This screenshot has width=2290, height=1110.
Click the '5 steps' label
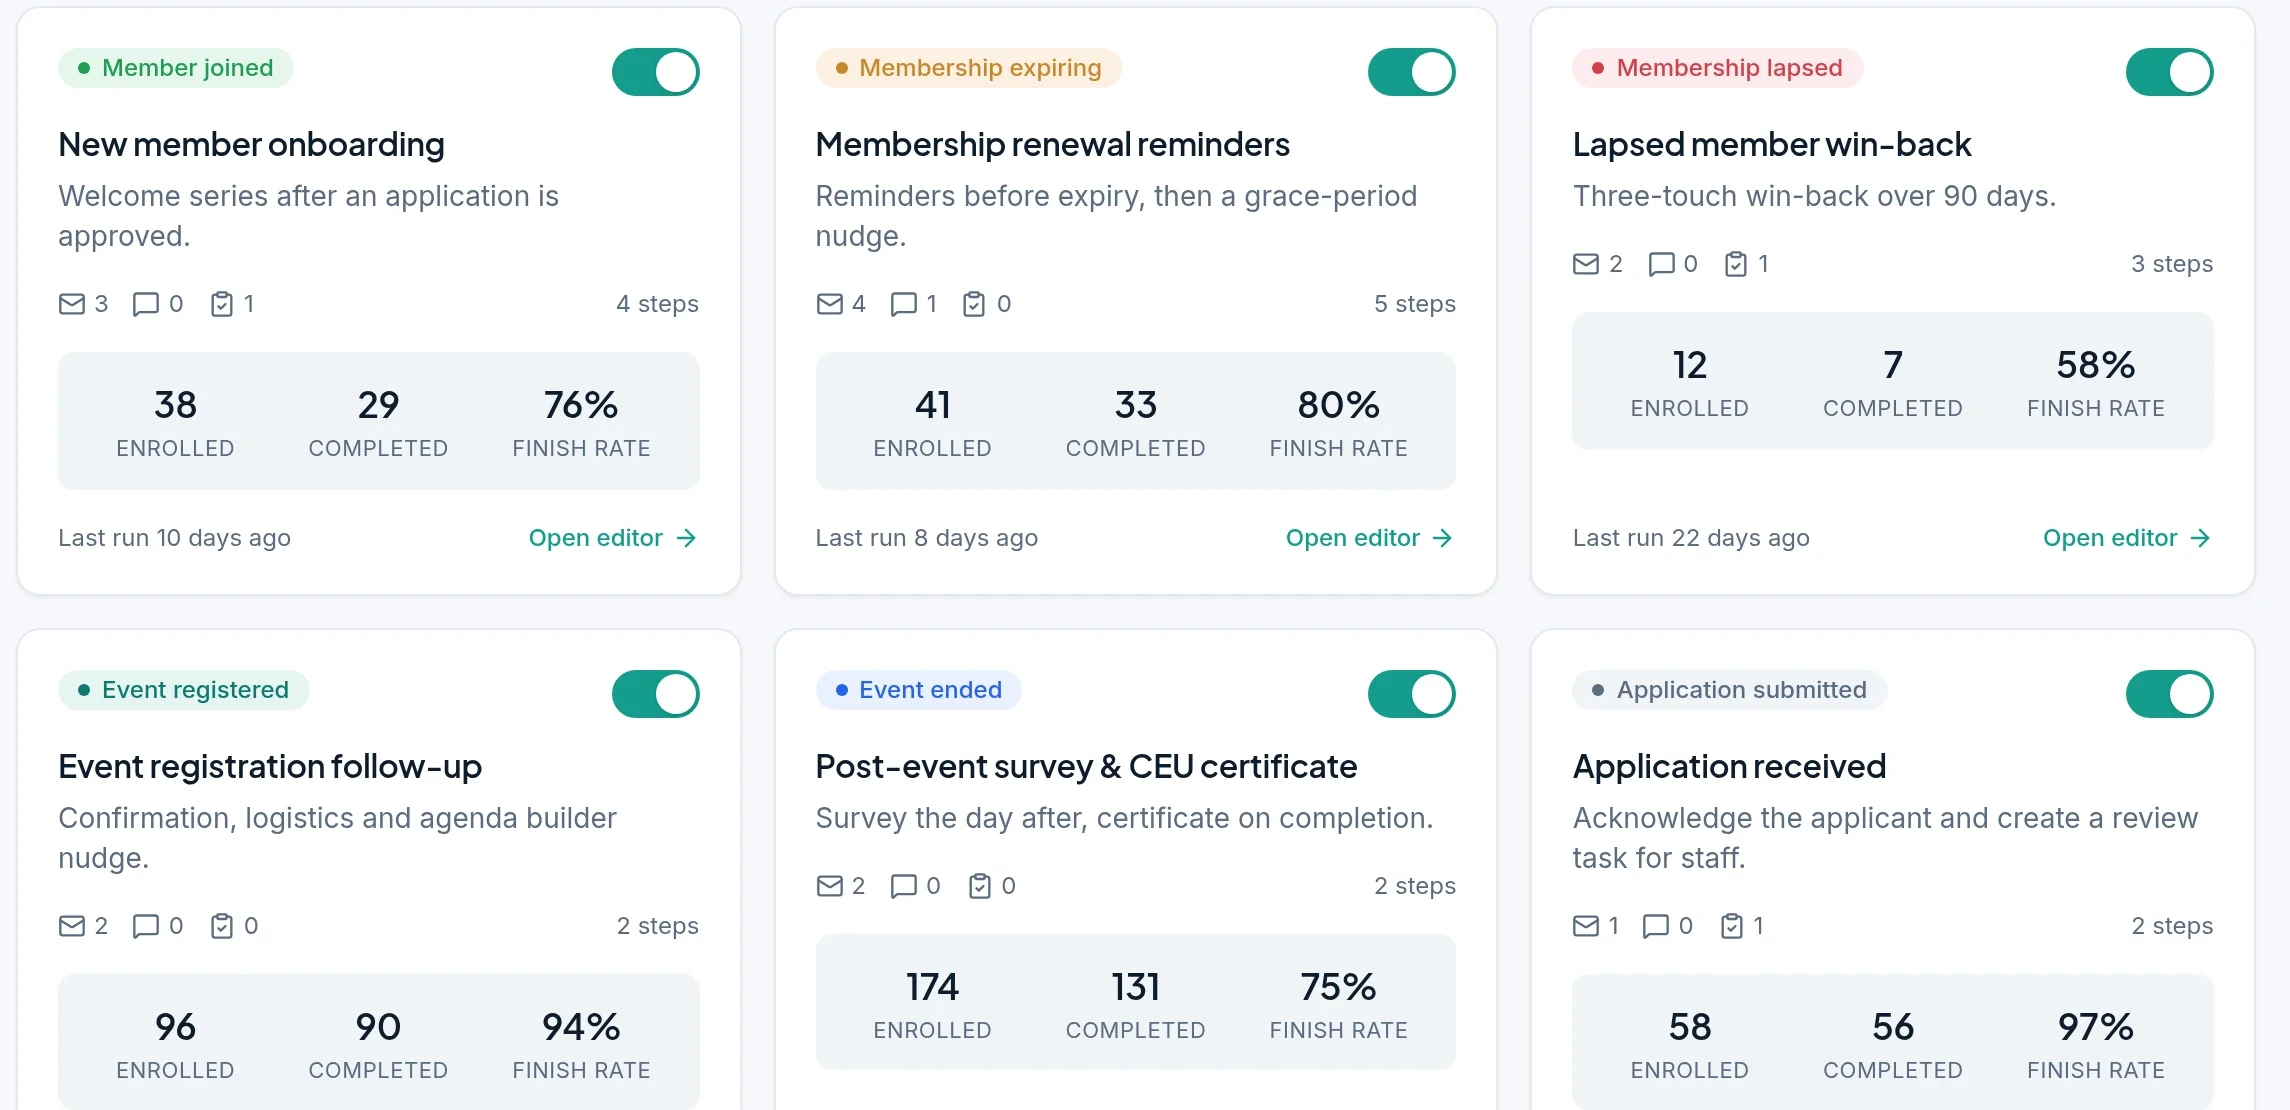[1415, 304]
